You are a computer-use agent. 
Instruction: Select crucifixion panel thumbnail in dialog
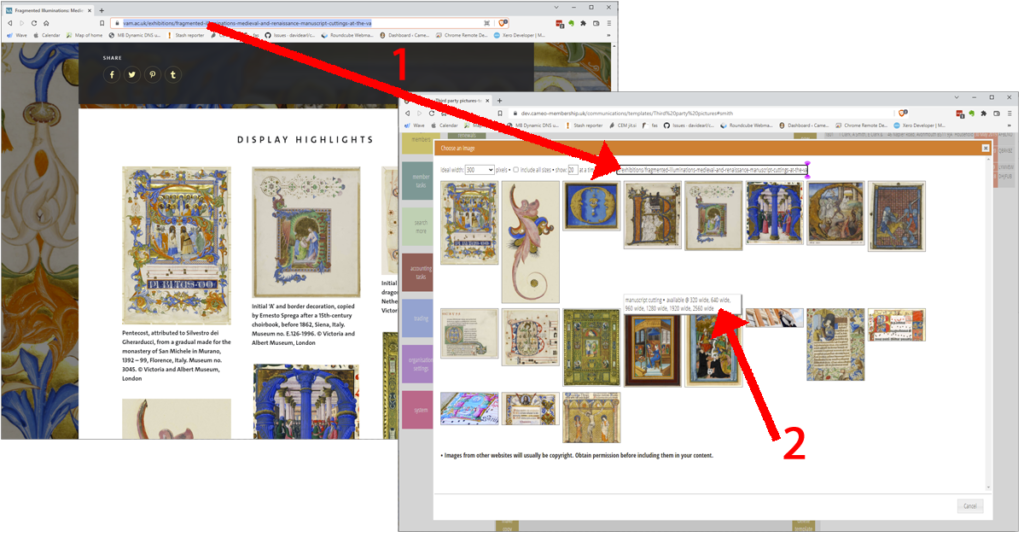(x=591, y=418)
